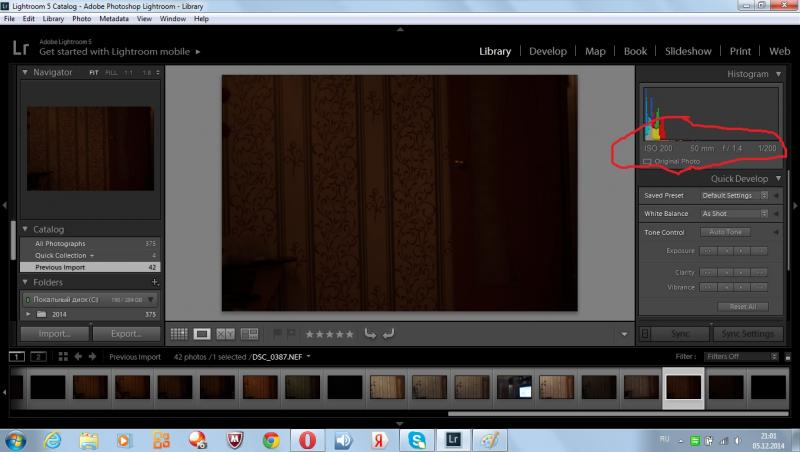This screenshot has width=800, height=452.
Task: Go back with filmstrip left arrow
Action: coord(78,357)
